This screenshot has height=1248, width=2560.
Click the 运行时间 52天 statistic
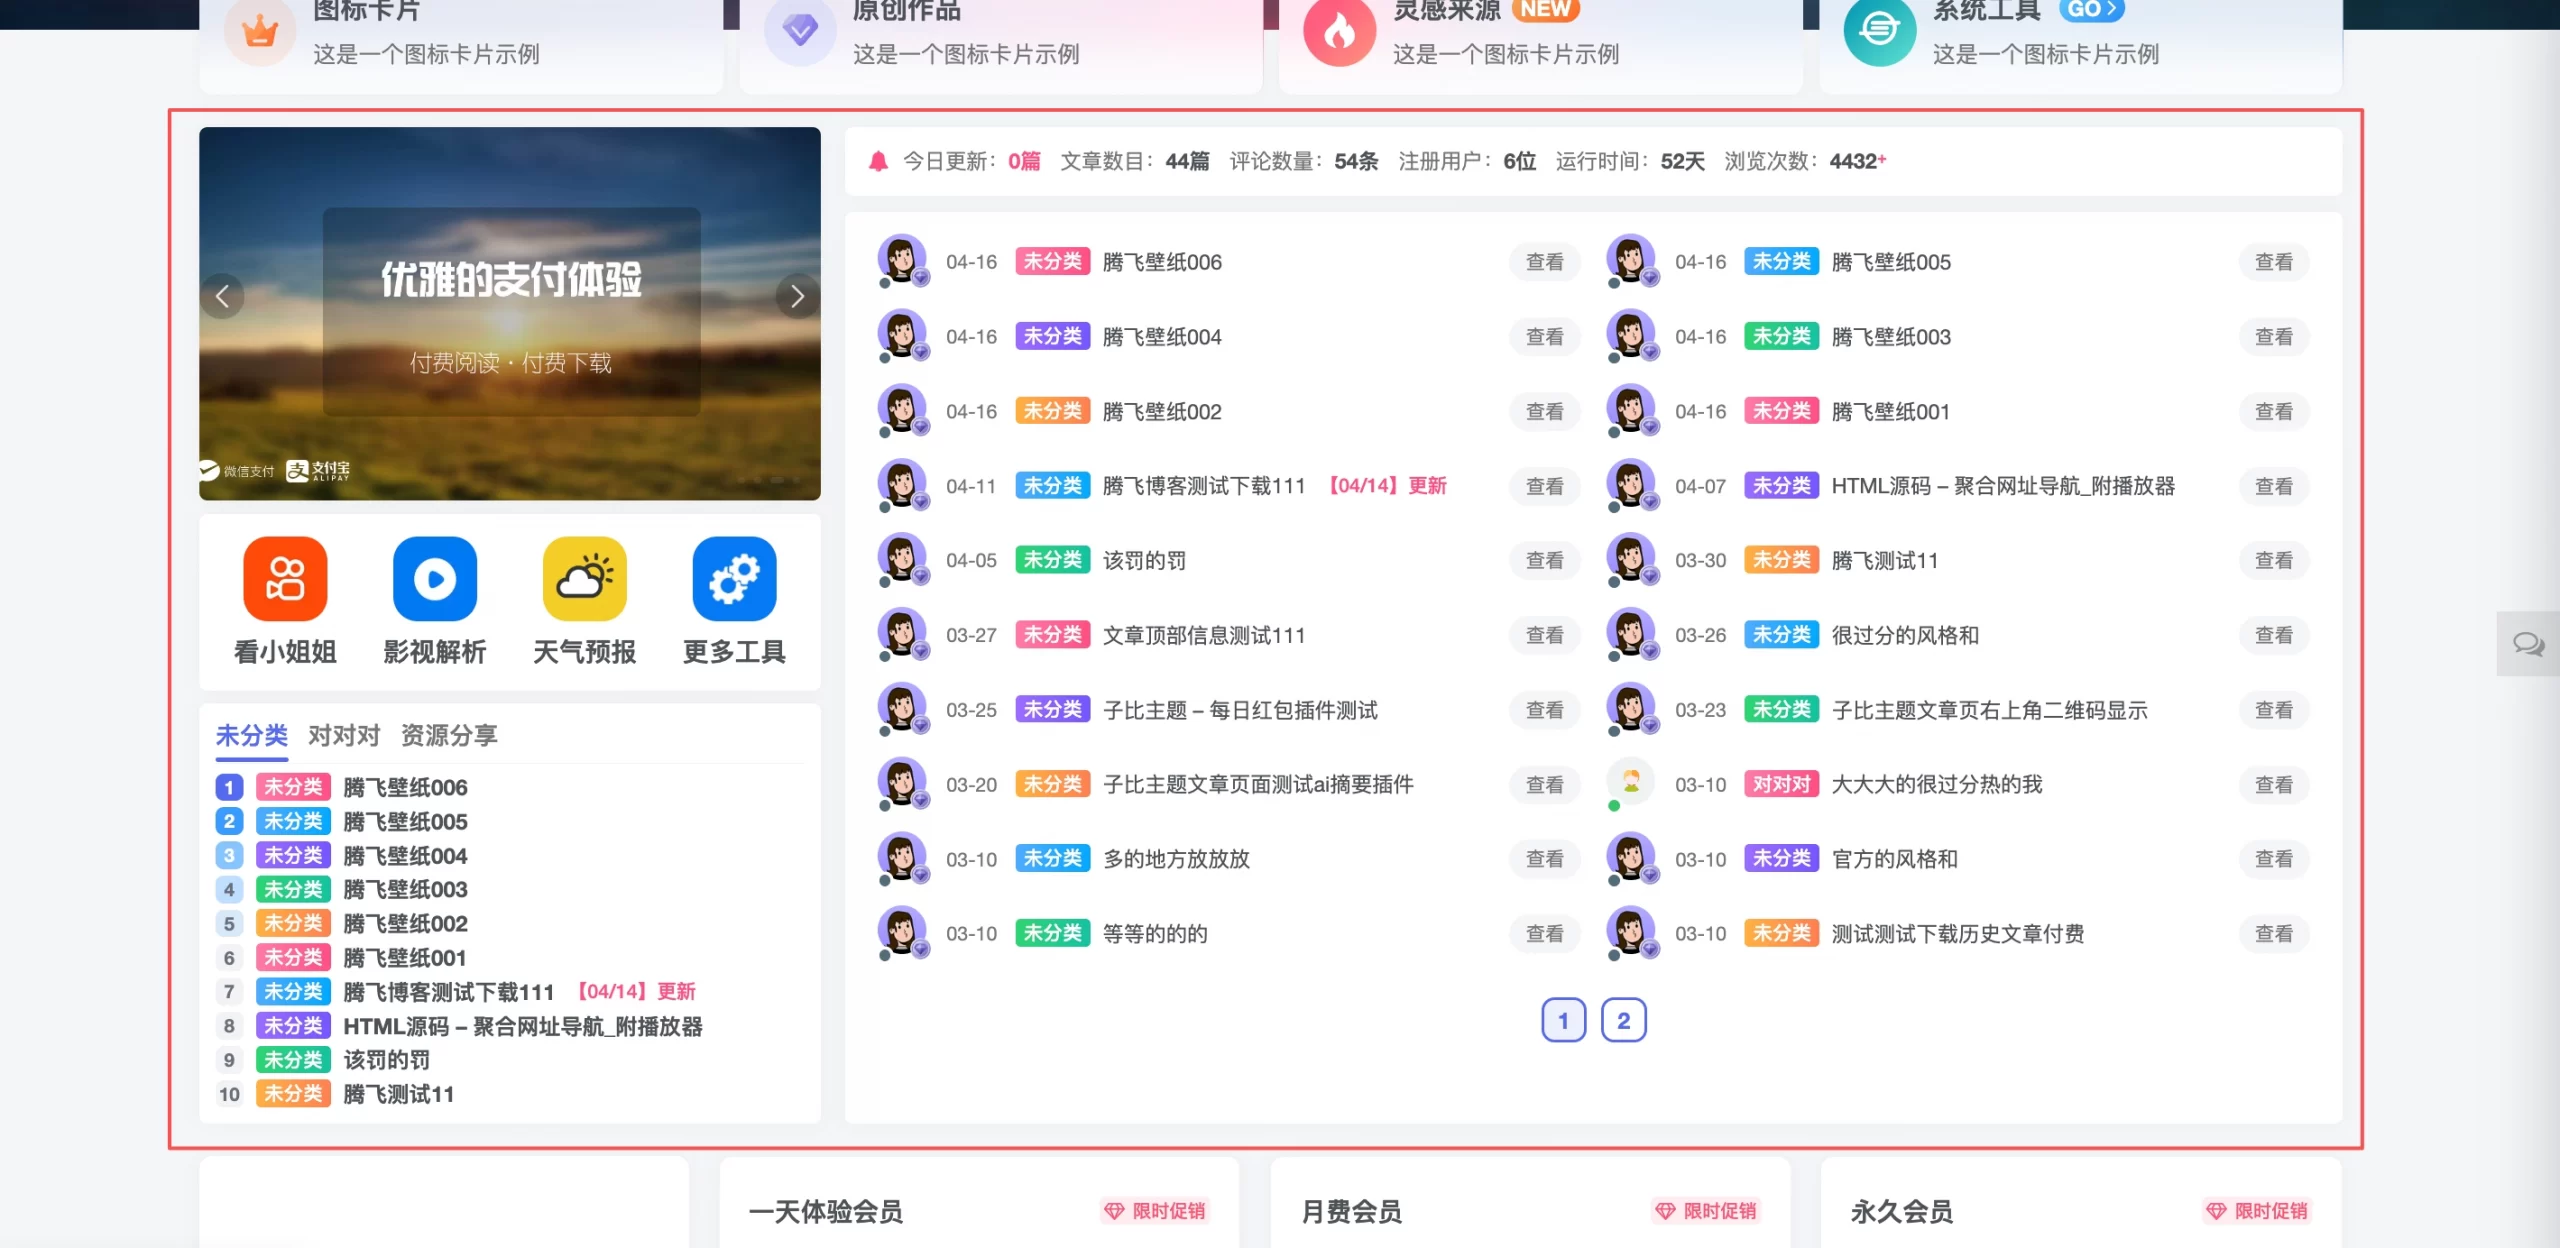1630,161
